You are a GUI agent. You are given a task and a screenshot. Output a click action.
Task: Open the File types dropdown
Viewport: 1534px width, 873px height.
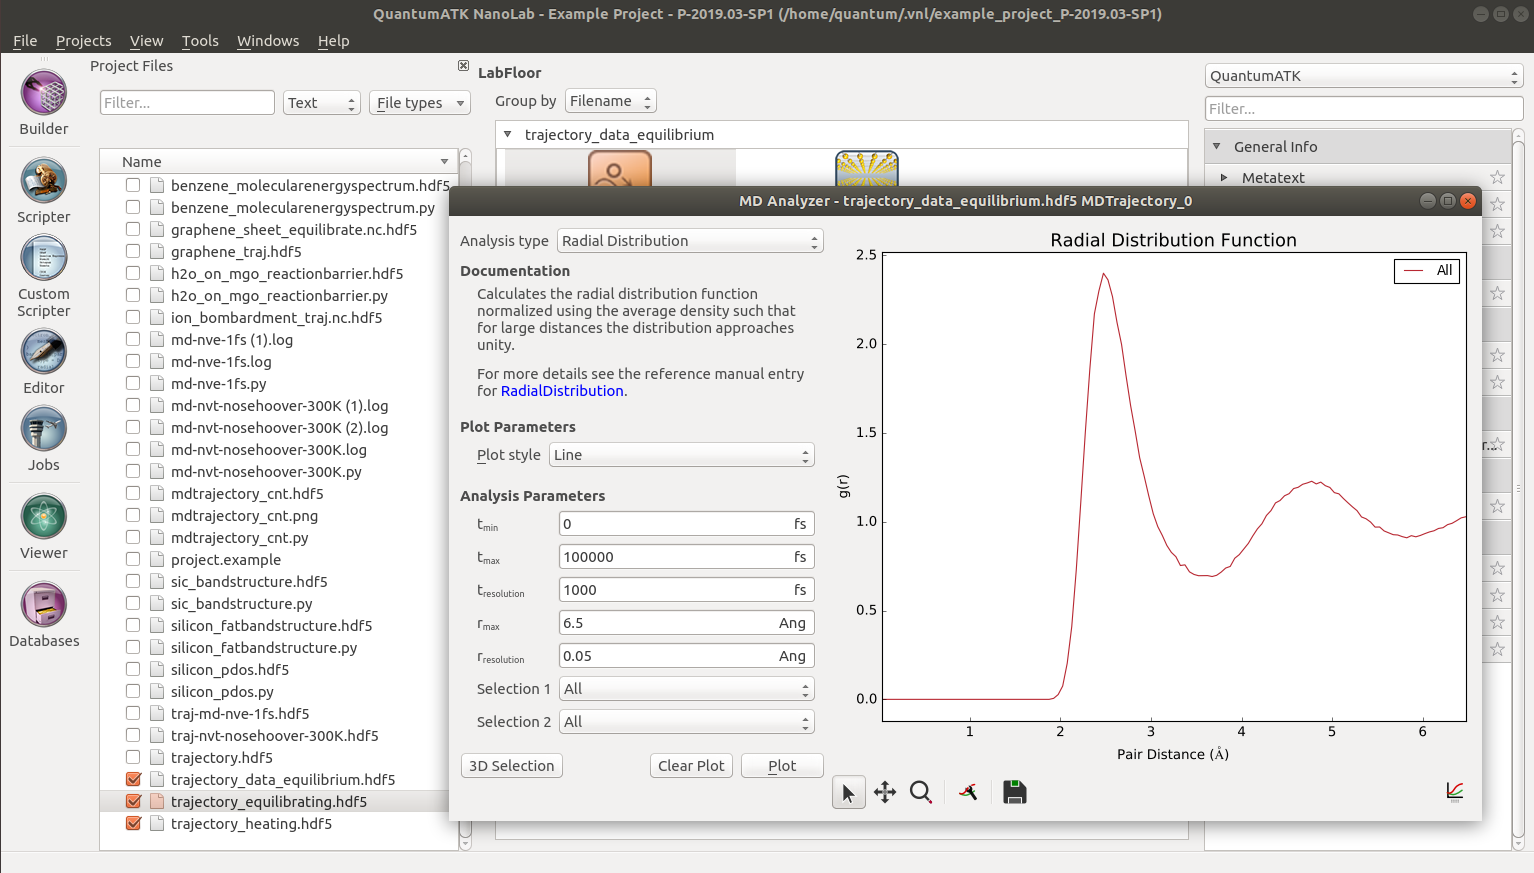420,102
